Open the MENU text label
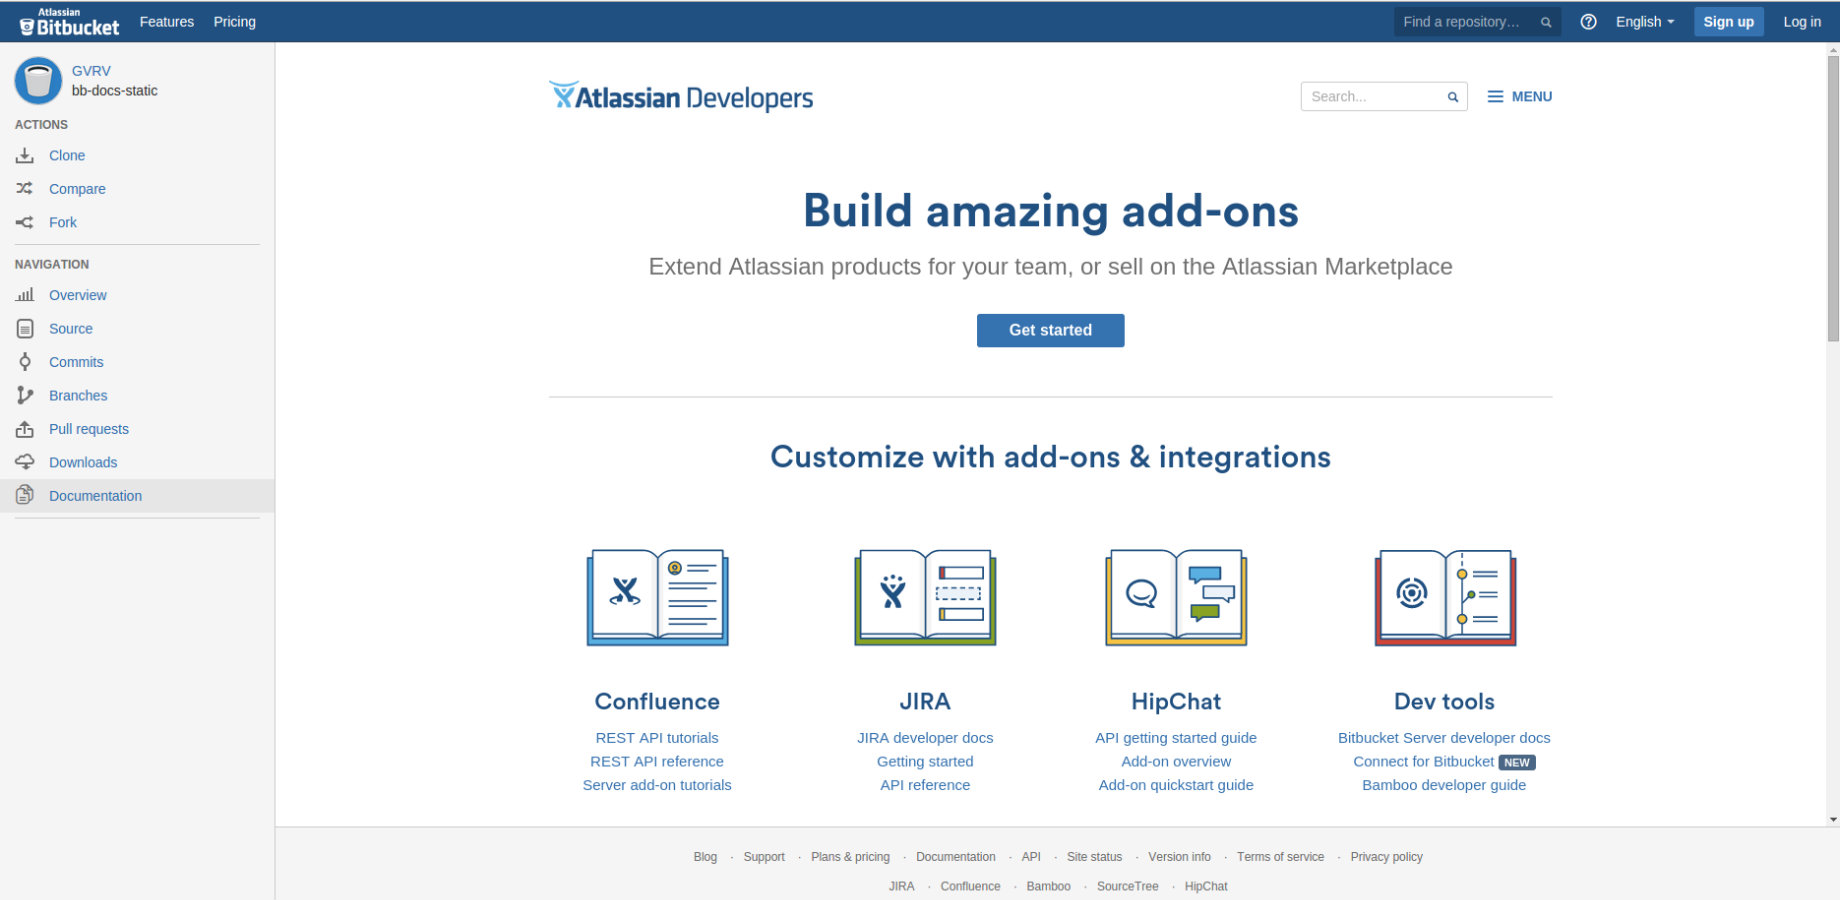Screen dimensions: 1840x900 pos(1532,97)
